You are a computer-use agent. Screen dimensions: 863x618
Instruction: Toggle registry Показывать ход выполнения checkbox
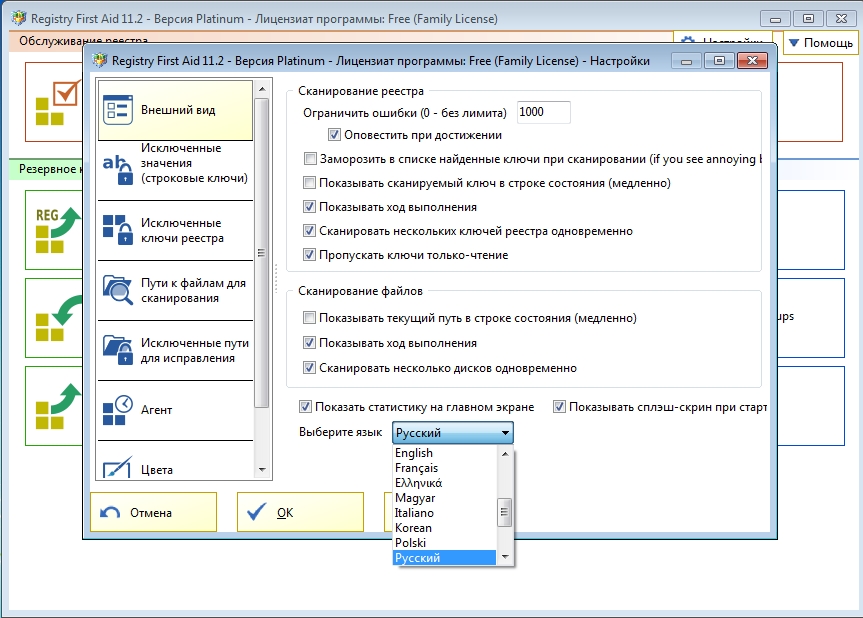click(309, 207)
